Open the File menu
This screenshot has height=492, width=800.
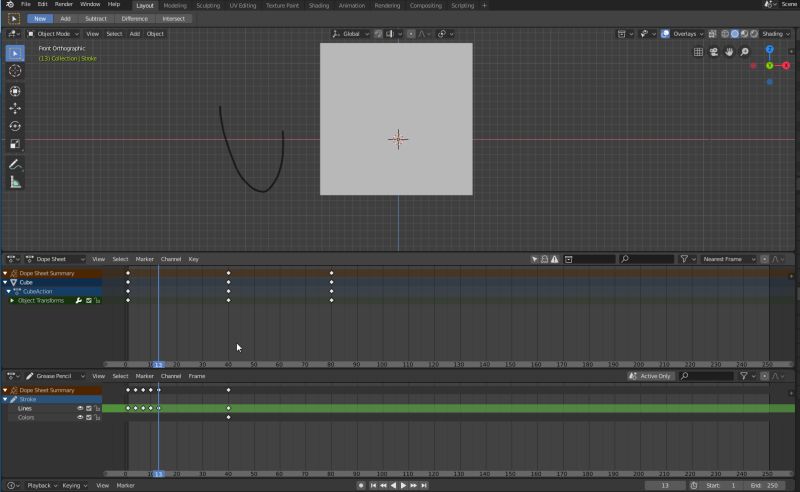point(26,4)
